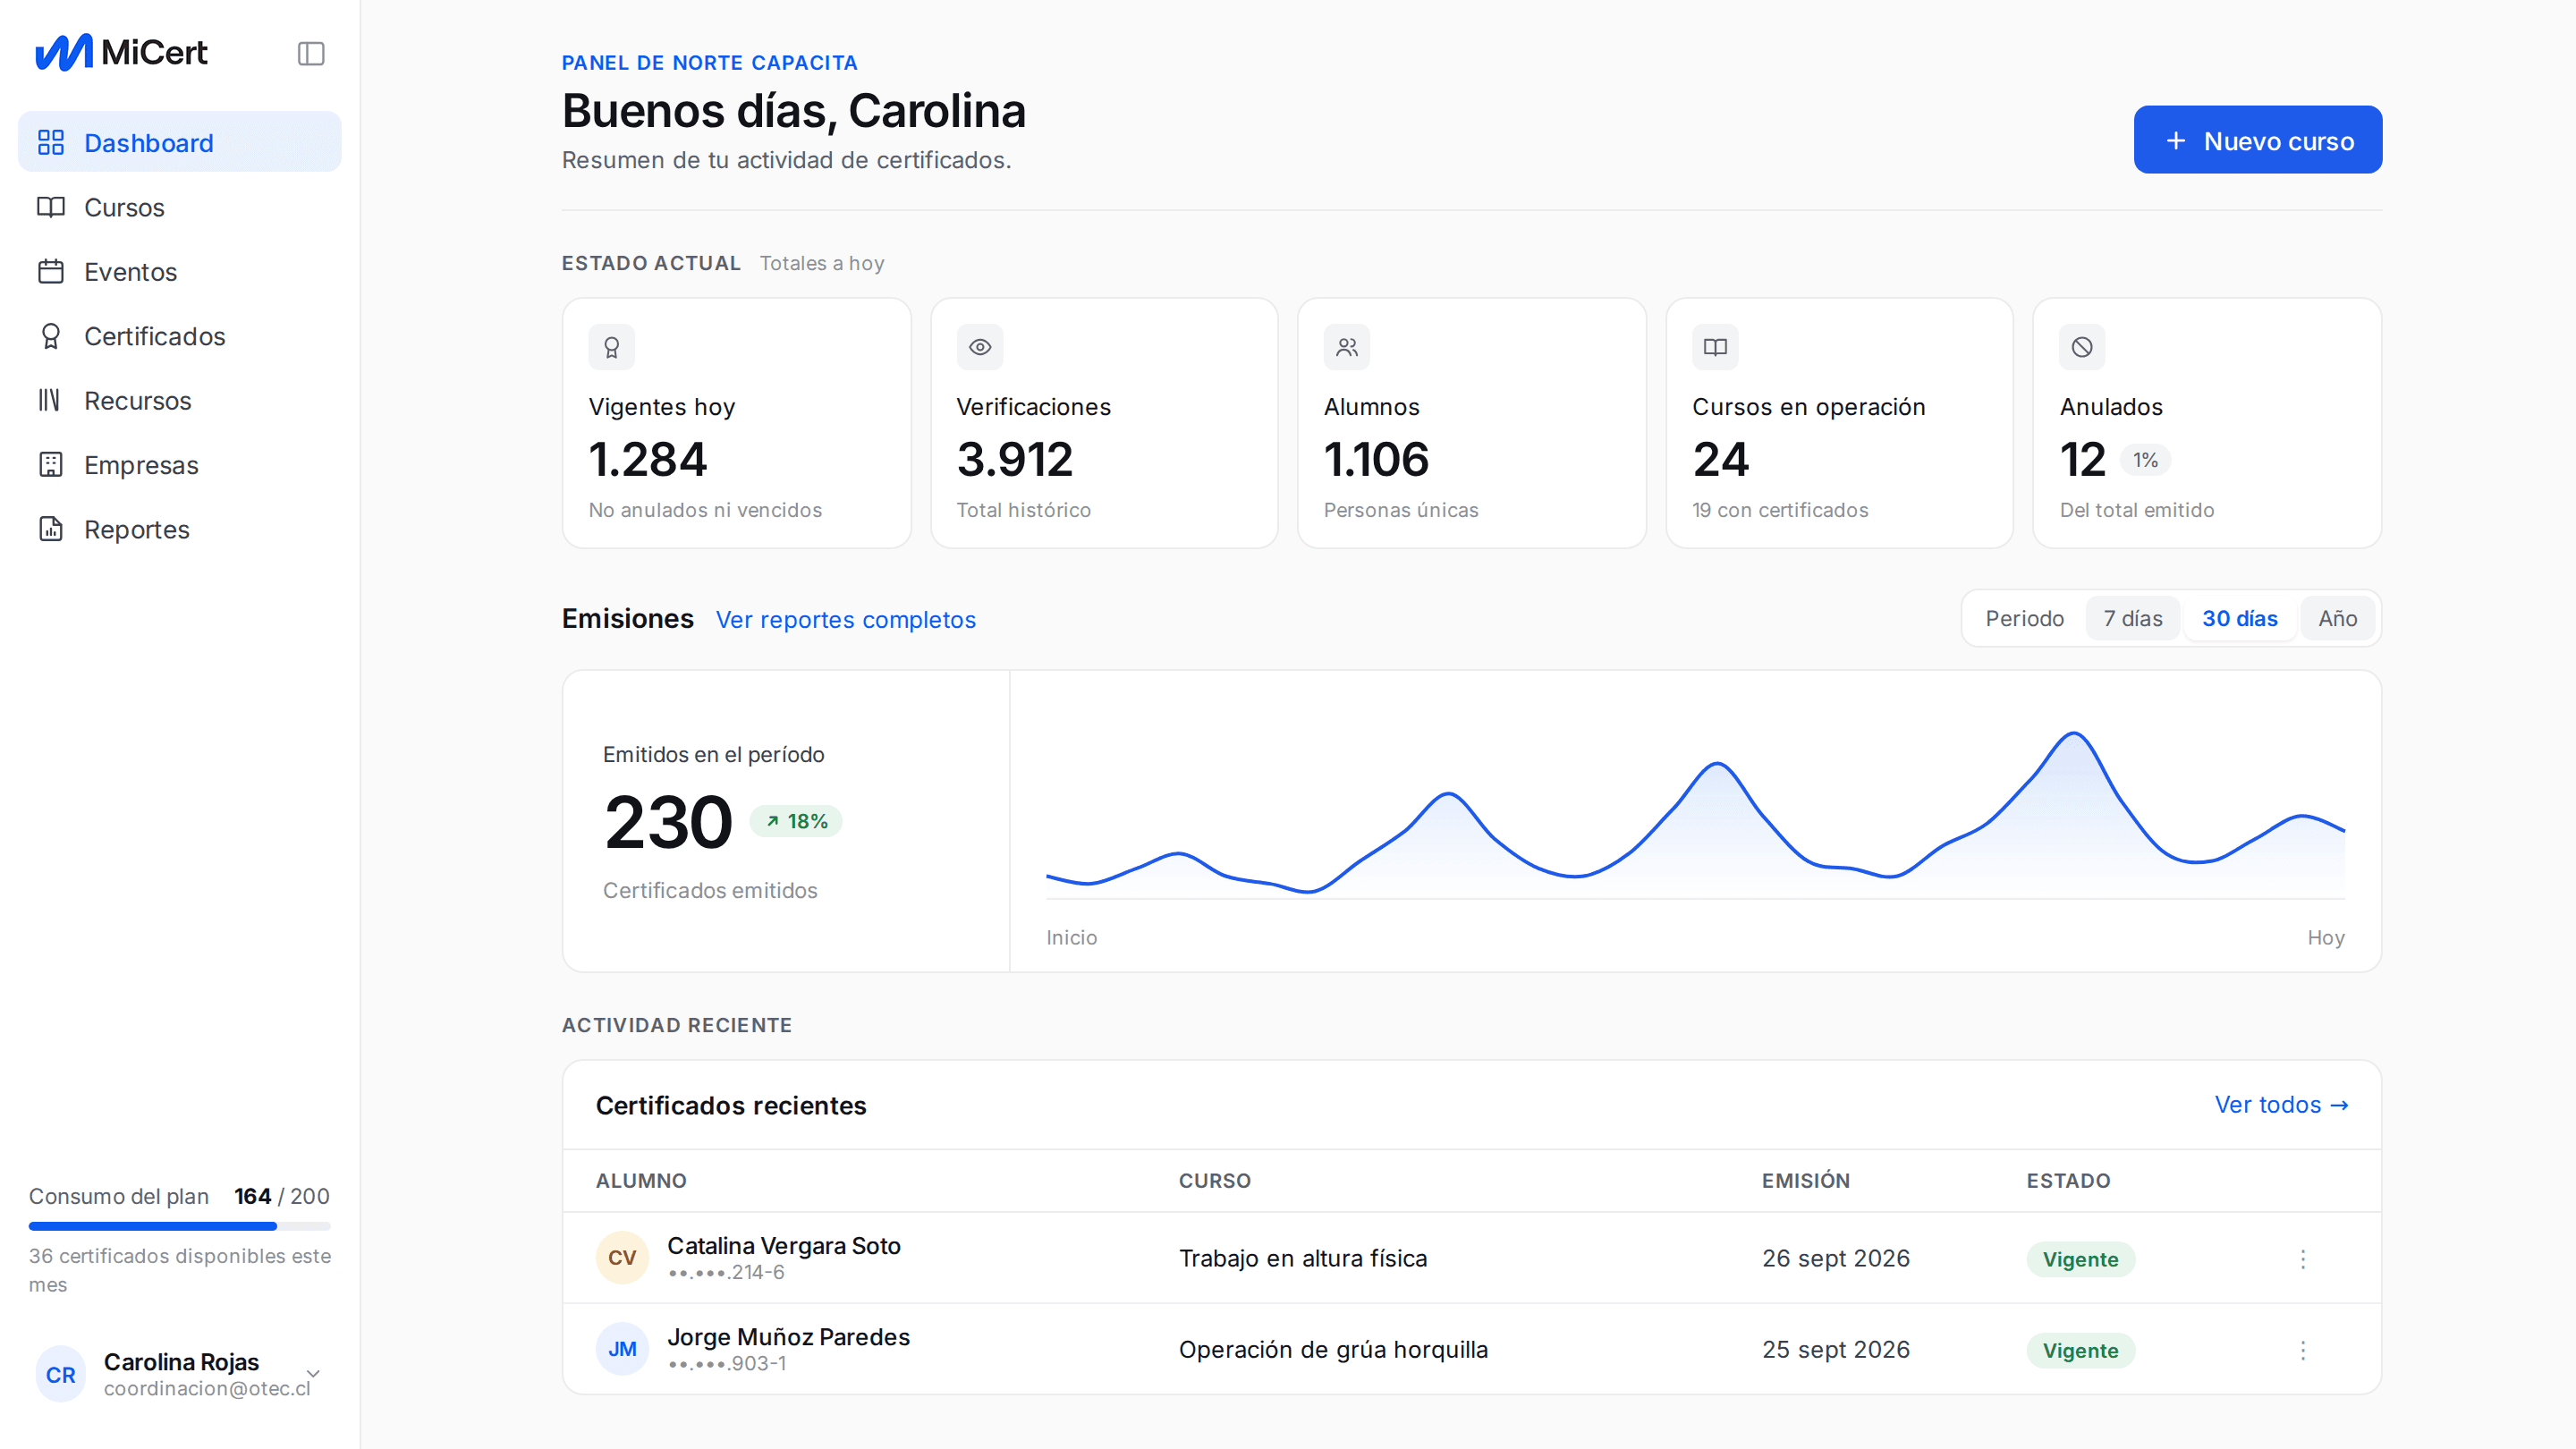Viewport: 2576px width, 1449px height.
Task: Go to Eventos section
Action: pos(180,271)
